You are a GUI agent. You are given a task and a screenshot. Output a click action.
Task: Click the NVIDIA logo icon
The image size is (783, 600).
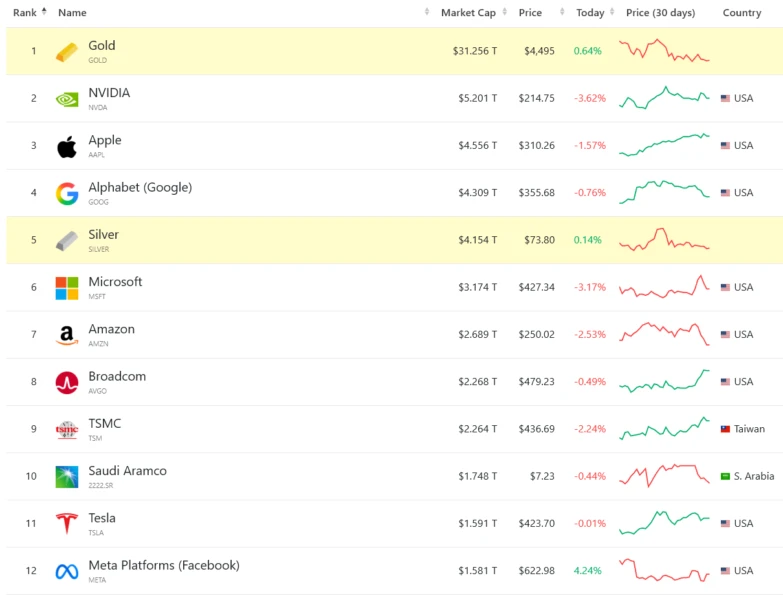click(66, 99)
